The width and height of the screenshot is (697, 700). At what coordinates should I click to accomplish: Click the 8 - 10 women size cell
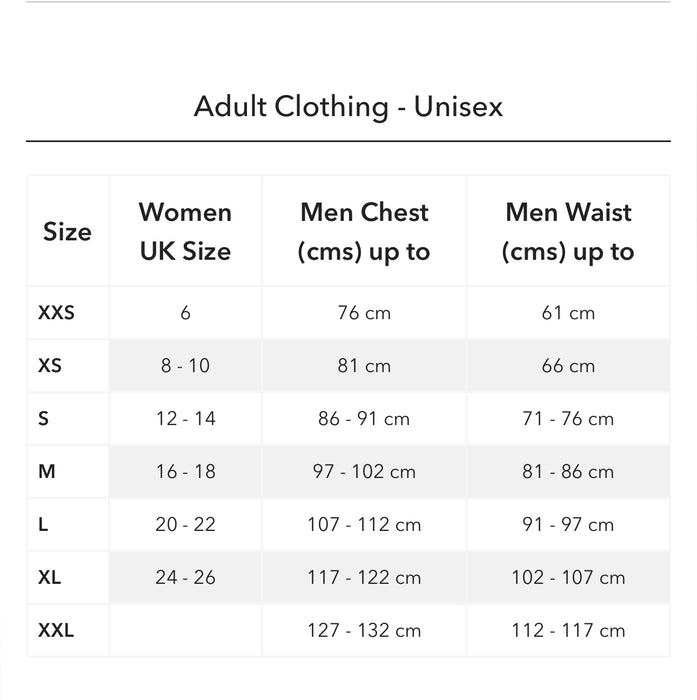[x=185, y=366]
